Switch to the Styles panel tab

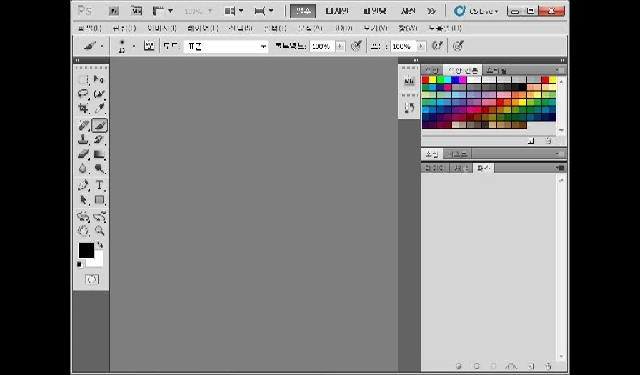point(496,71)
